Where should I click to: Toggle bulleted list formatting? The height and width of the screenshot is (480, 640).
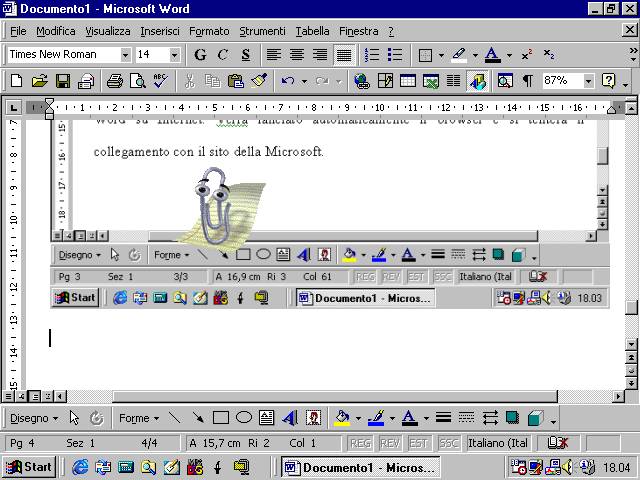[395, 55]
